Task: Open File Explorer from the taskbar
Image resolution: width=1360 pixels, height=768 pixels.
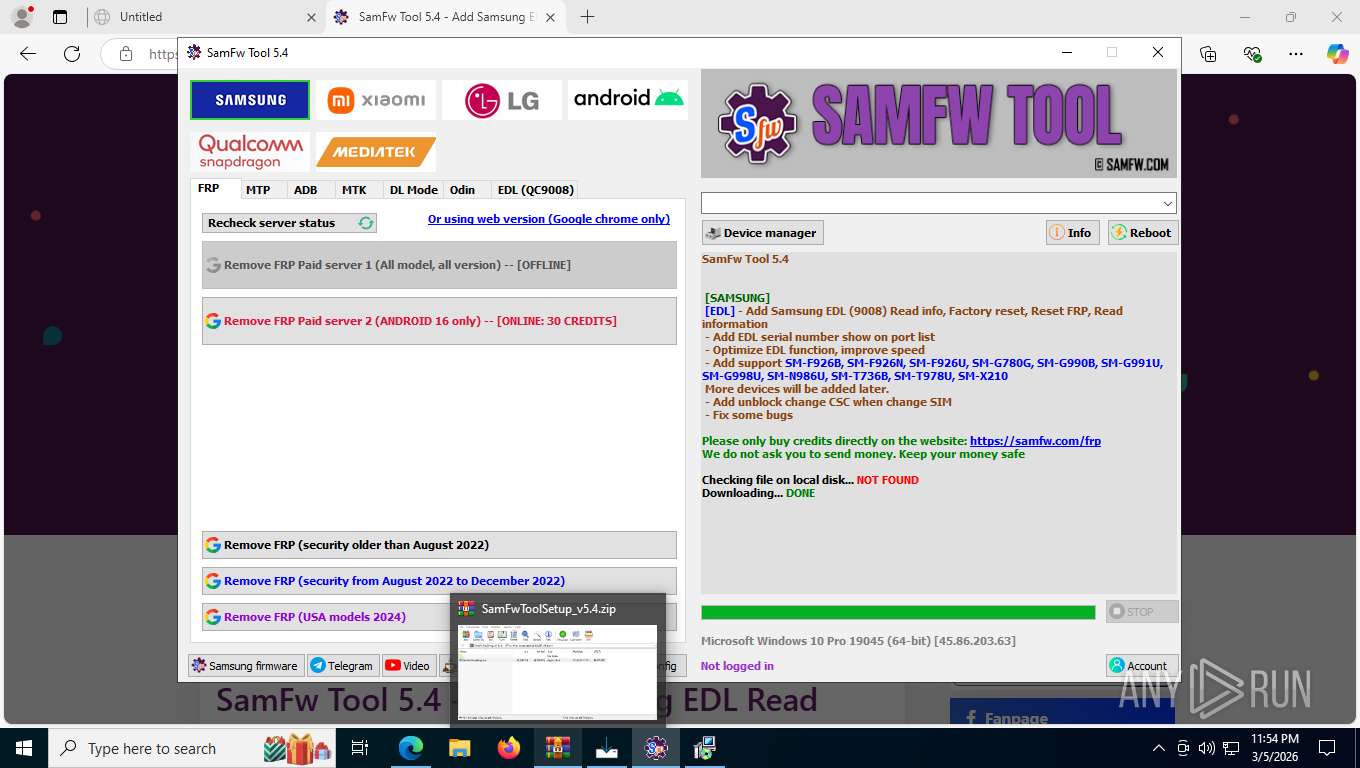Action: 459,748
